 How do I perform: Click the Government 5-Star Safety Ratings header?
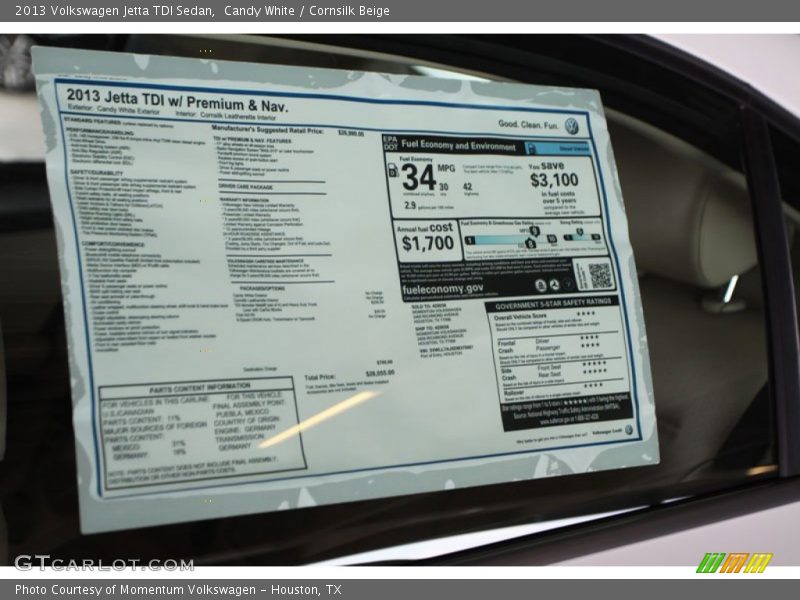552,303
